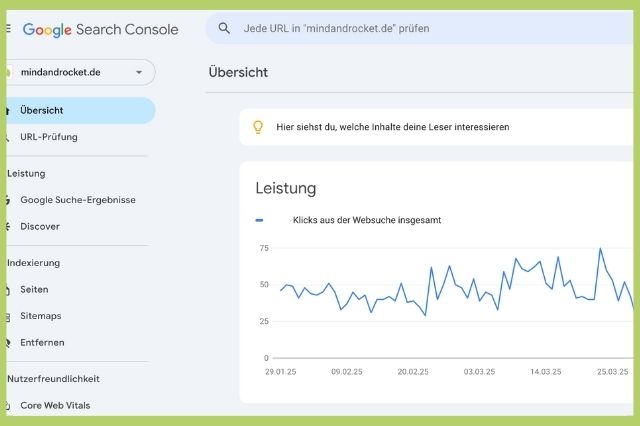Click the blue legend marker for Klicks

(x=259, y=220)
